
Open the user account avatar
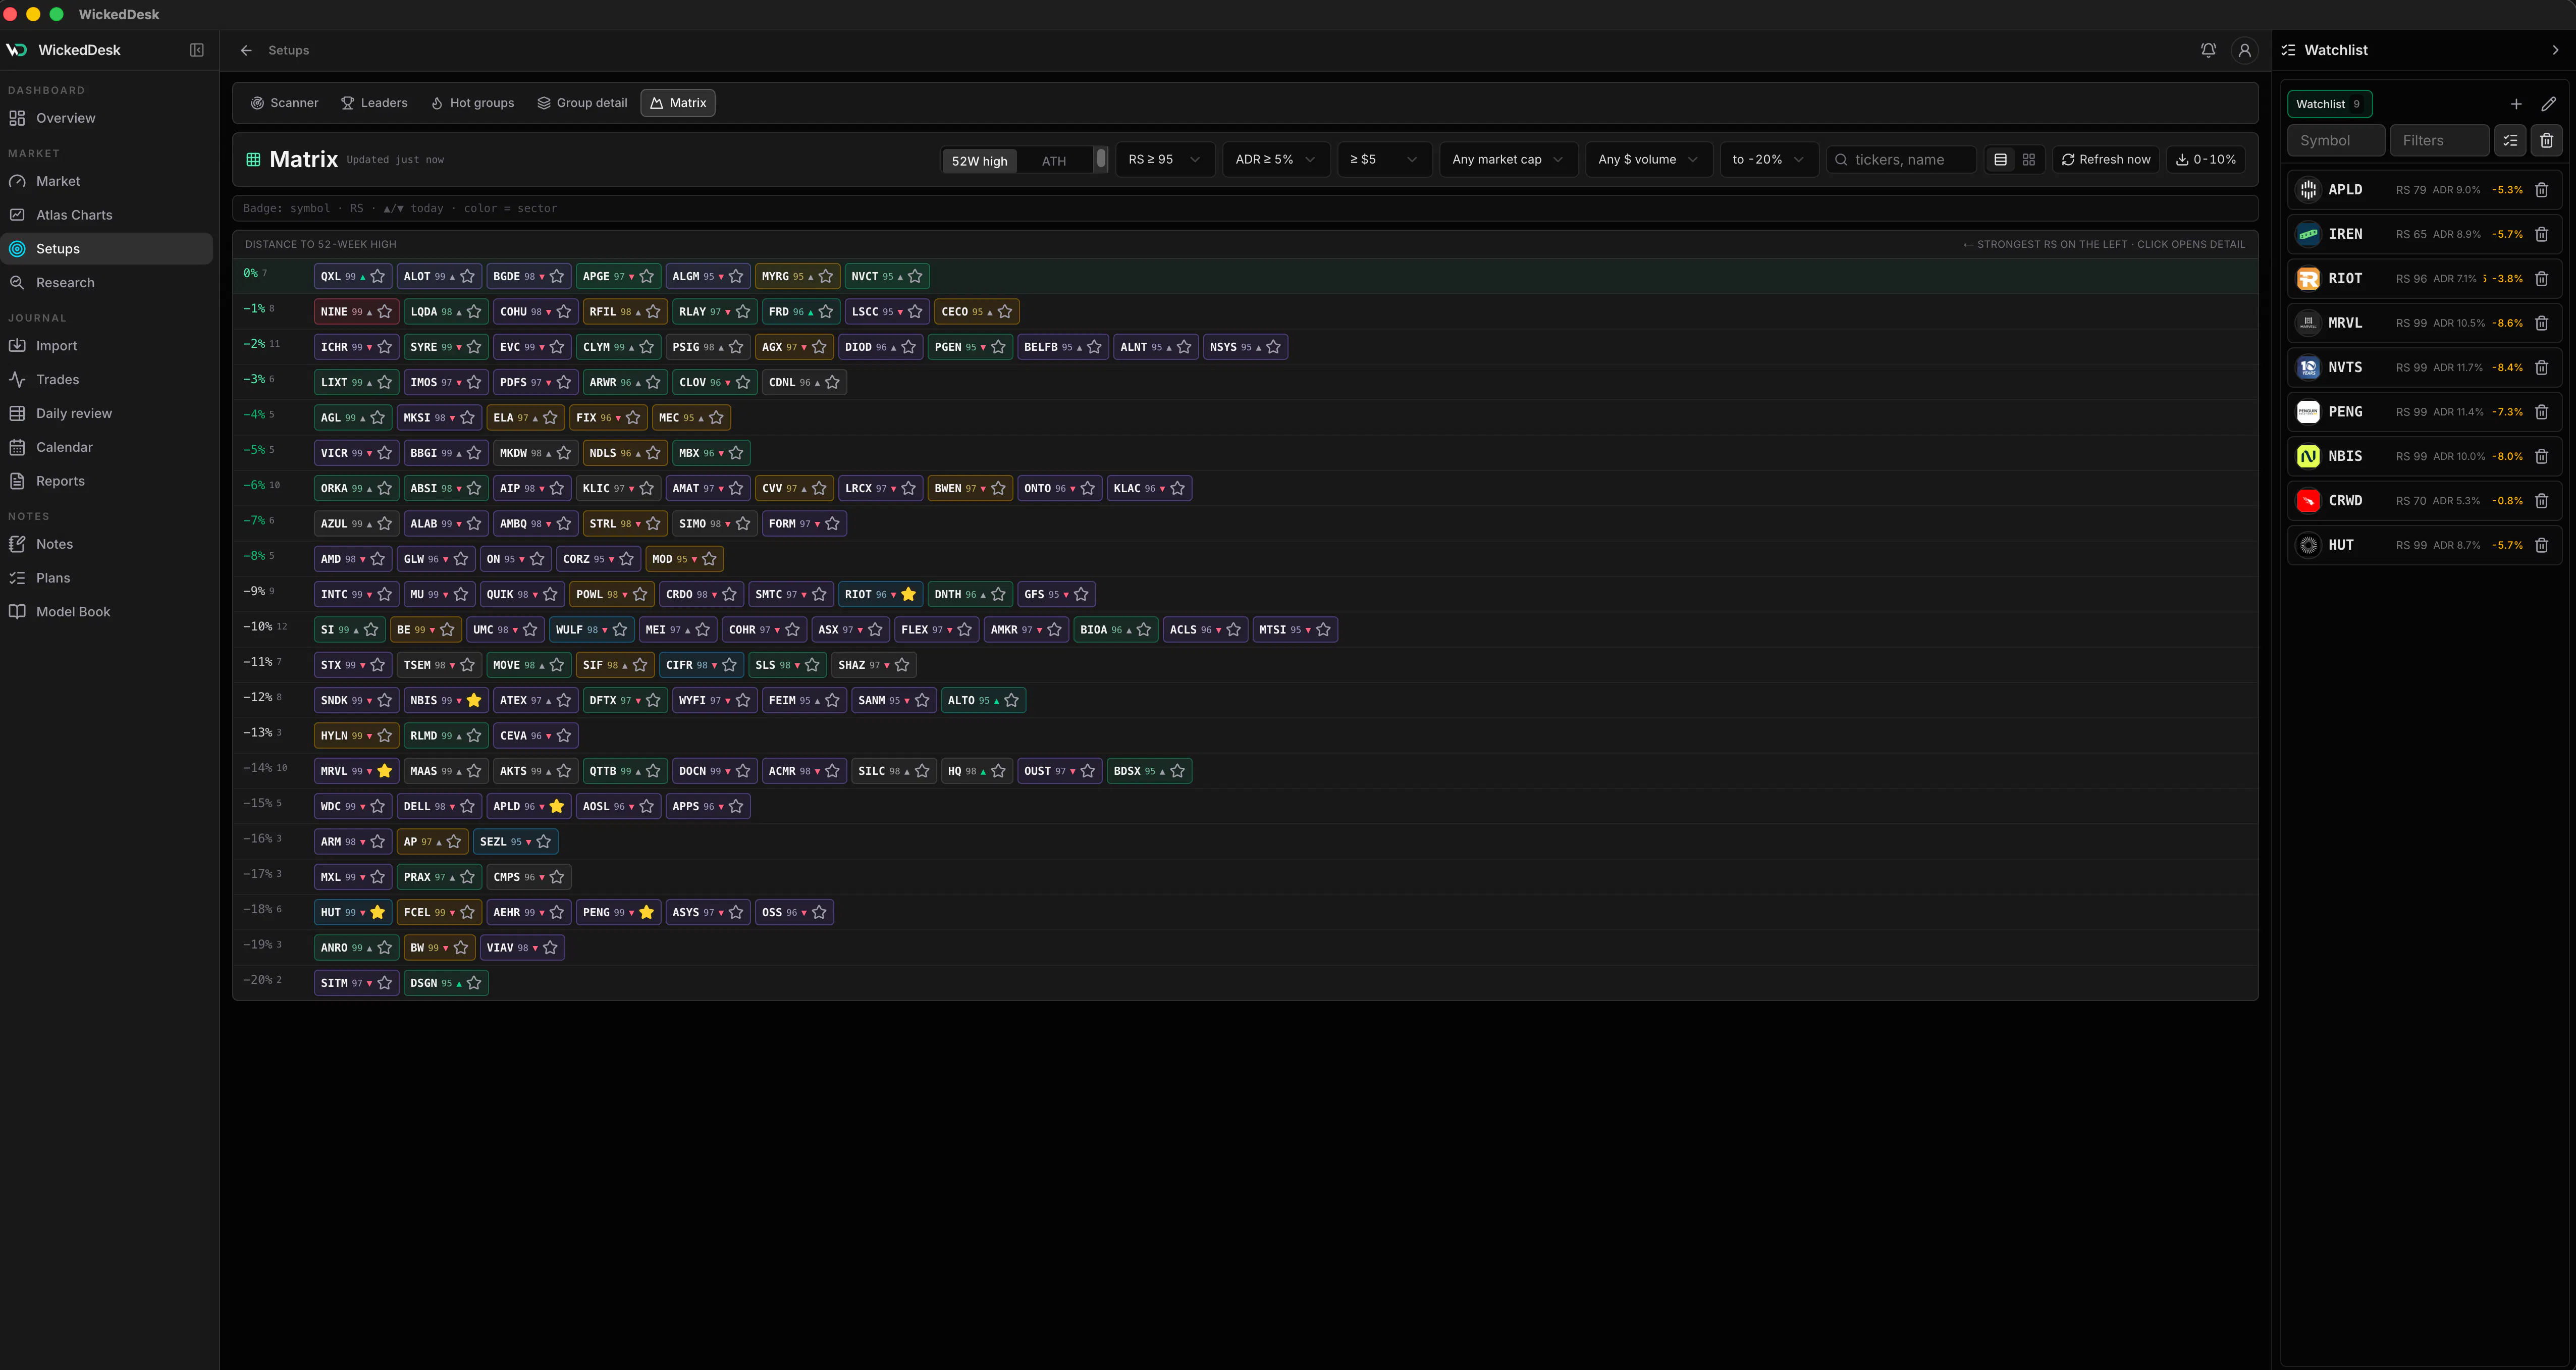click(2244, 50)
